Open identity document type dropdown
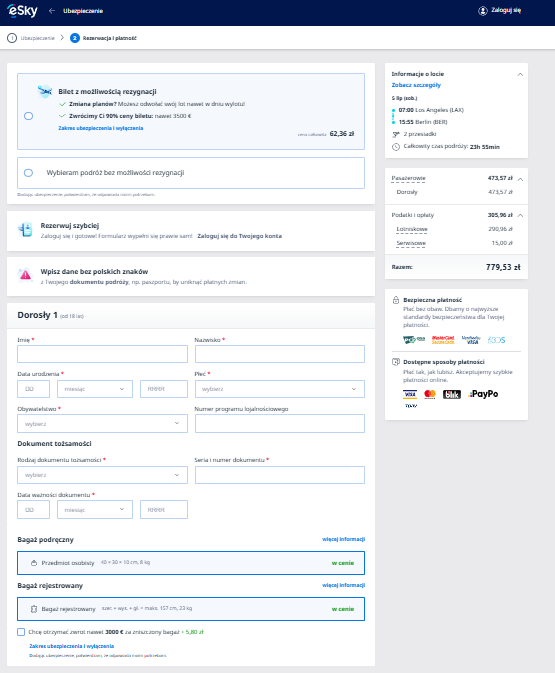Viewport: 555px width, 673px height. [x=102, y=475]
